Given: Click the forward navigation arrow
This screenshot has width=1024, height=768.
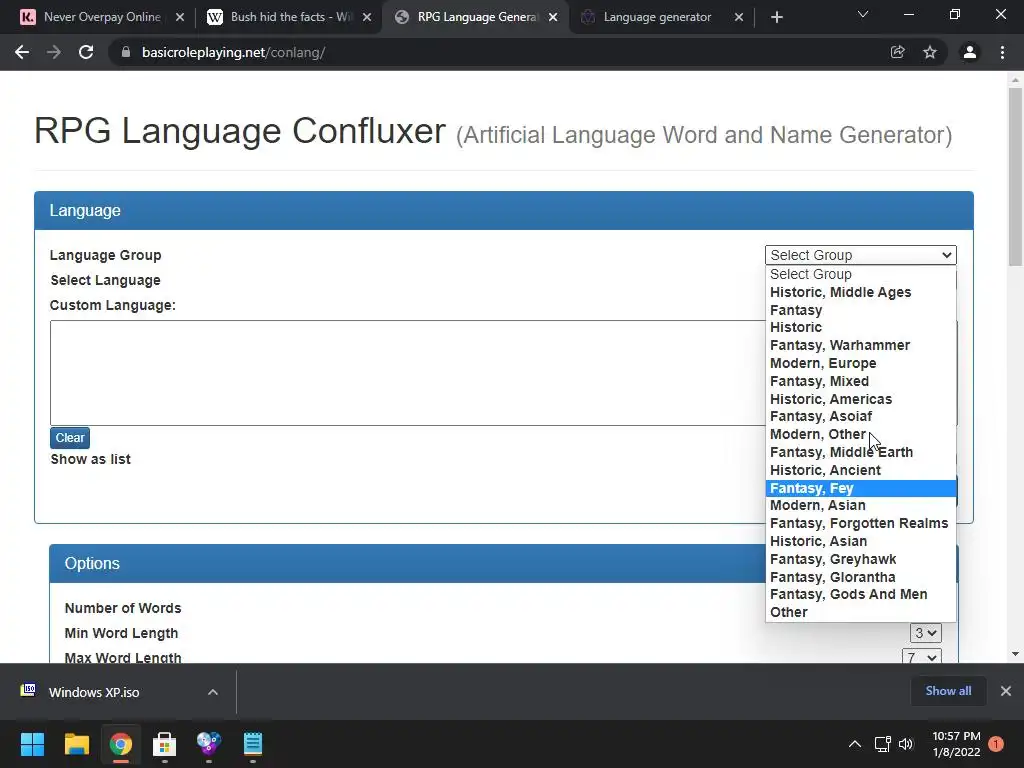Looking at the screenshot, I should [54, 52].
